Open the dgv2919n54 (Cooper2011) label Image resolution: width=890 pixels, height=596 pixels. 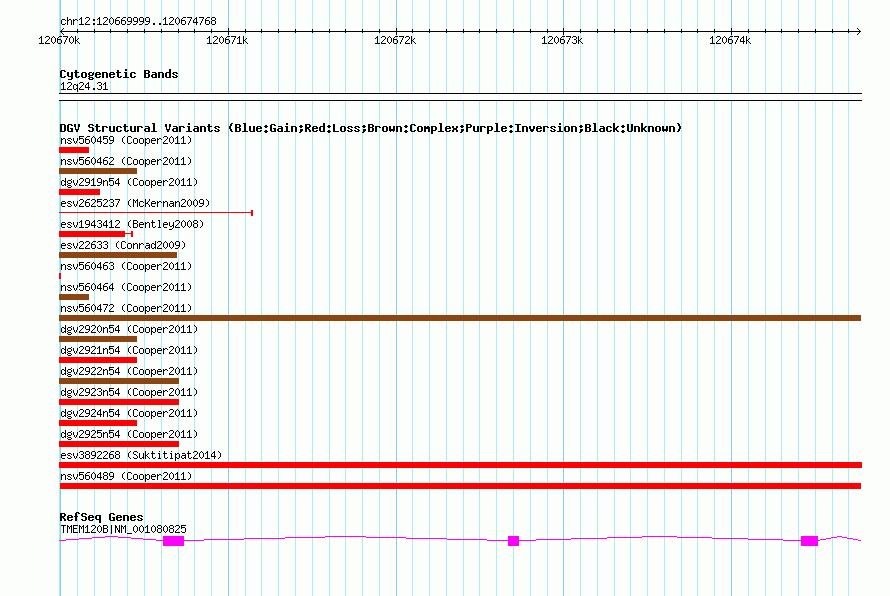coord(129,182)
